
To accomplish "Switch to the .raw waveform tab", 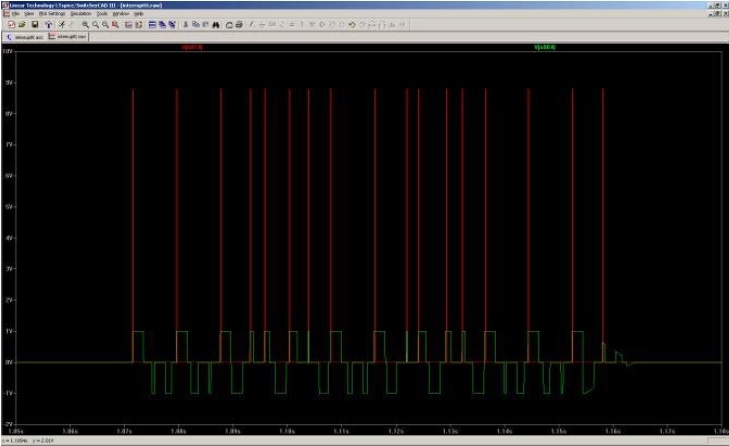I will pos(68,36).
